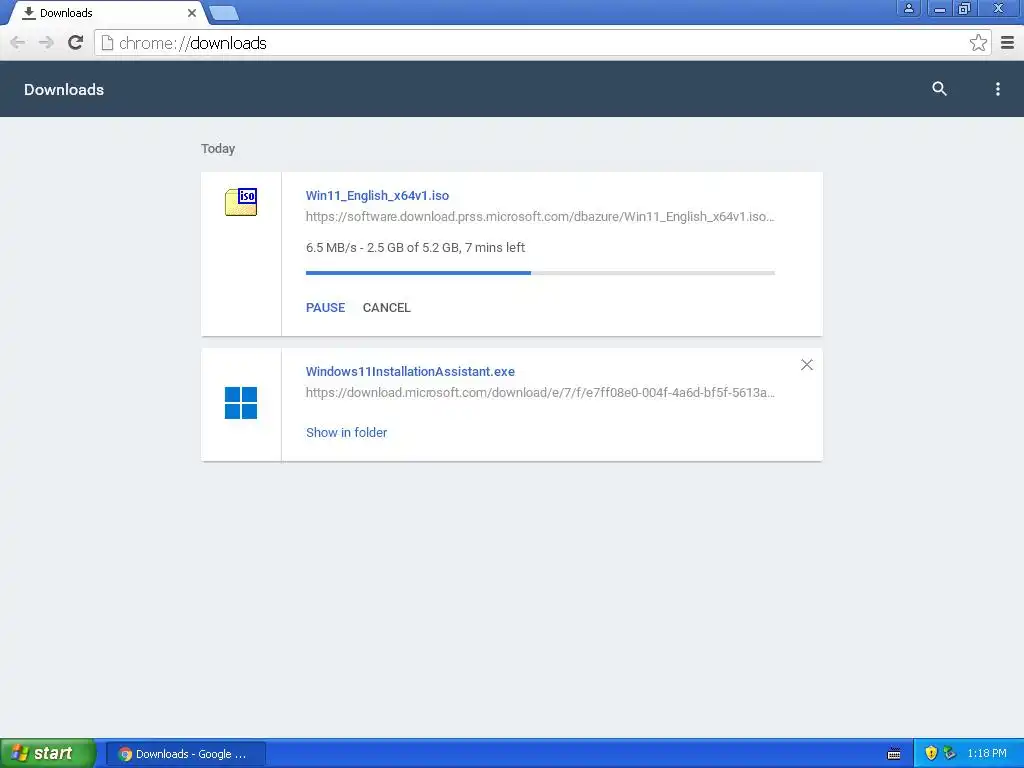Click the Windows logo file icon
Viewport: 1024px width, 768px height.
coord(241,402)
